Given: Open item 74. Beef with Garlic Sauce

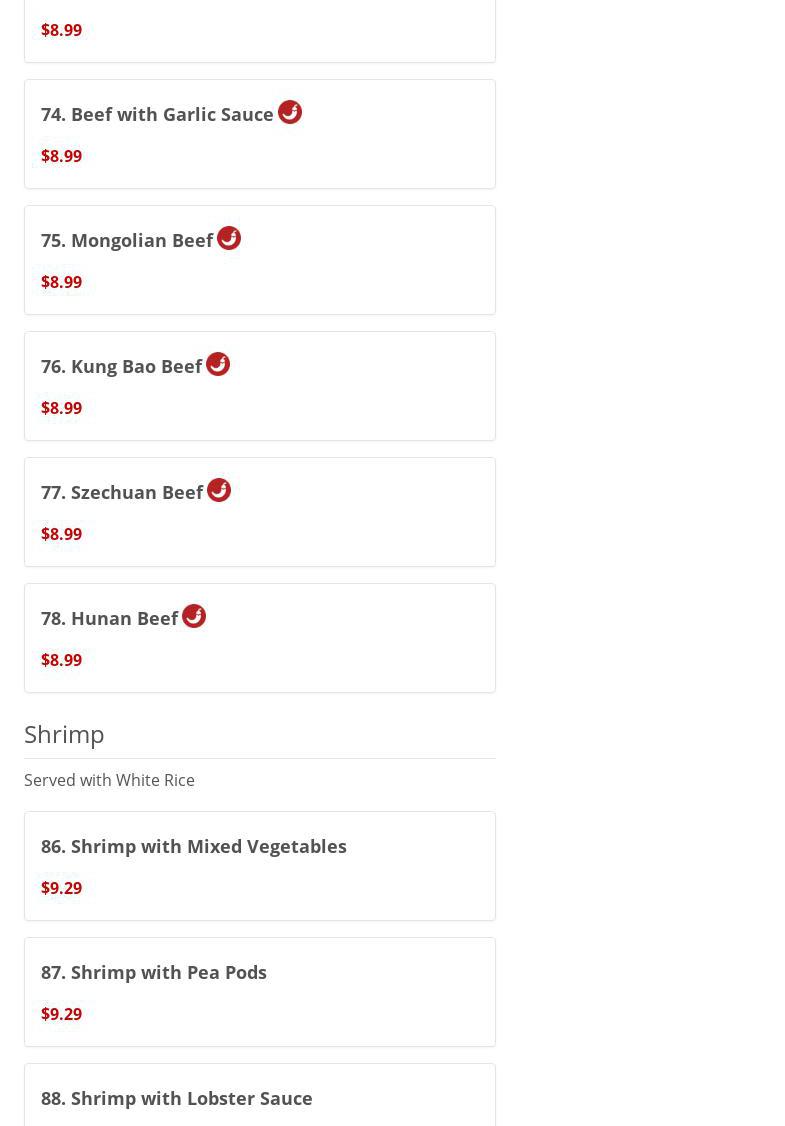Looking at the screenshot, I should point(157,115).
